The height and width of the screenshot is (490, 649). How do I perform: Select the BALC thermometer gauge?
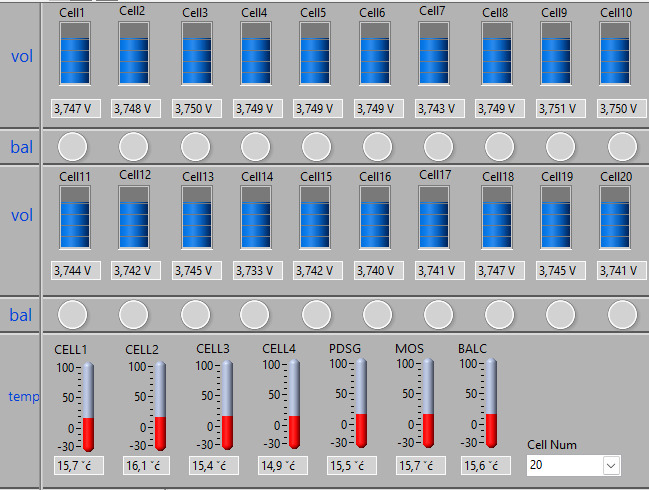491,405
